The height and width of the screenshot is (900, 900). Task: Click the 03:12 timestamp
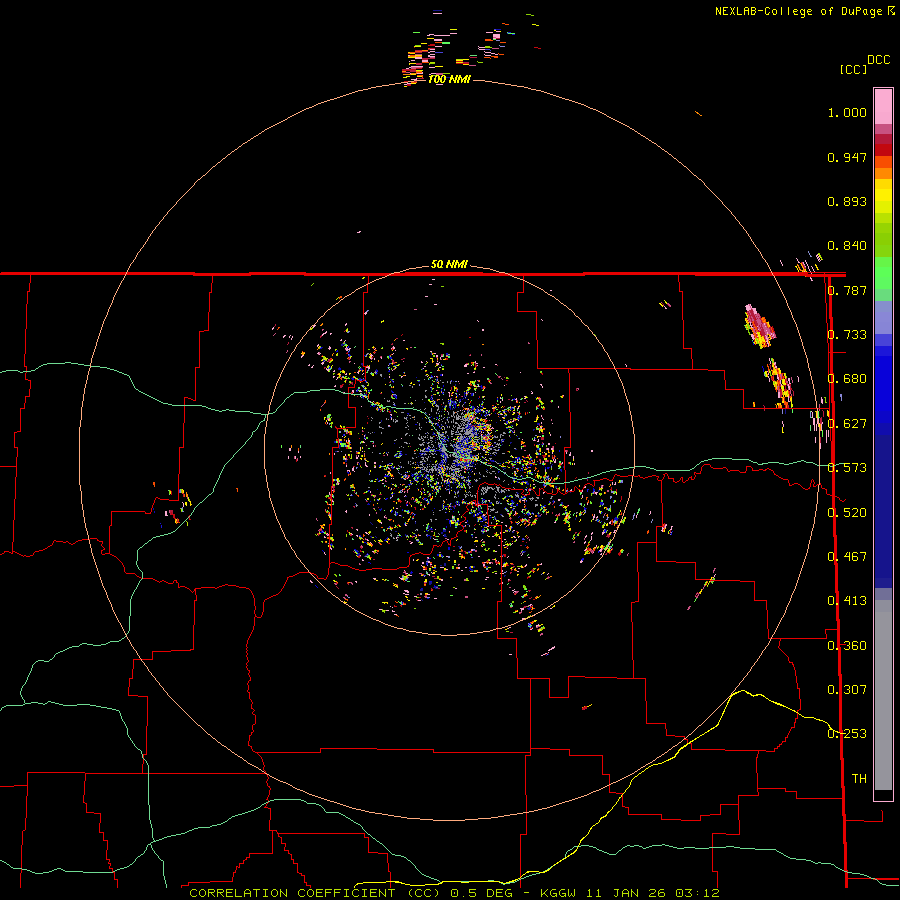click(x=697, y=893)
